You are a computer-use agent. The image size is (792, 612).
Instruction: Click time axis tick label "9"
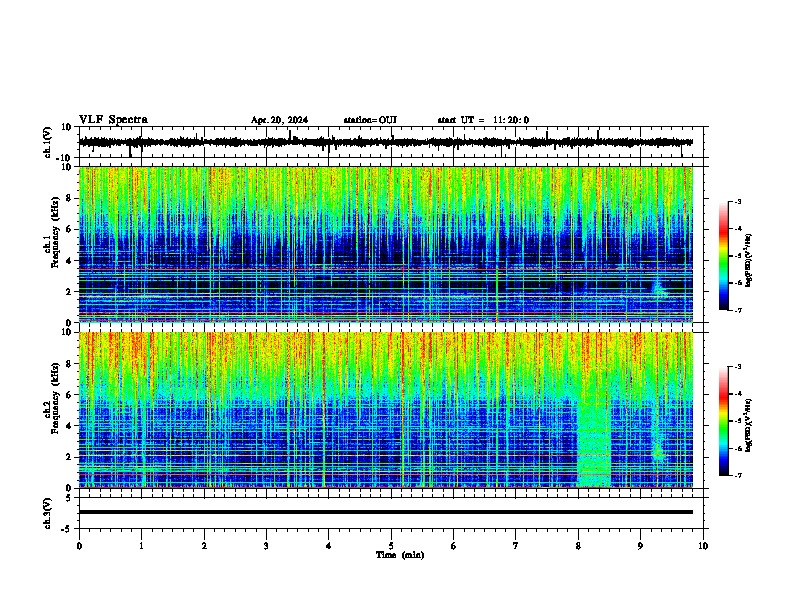pyautogui.click(x=640, y=546)
